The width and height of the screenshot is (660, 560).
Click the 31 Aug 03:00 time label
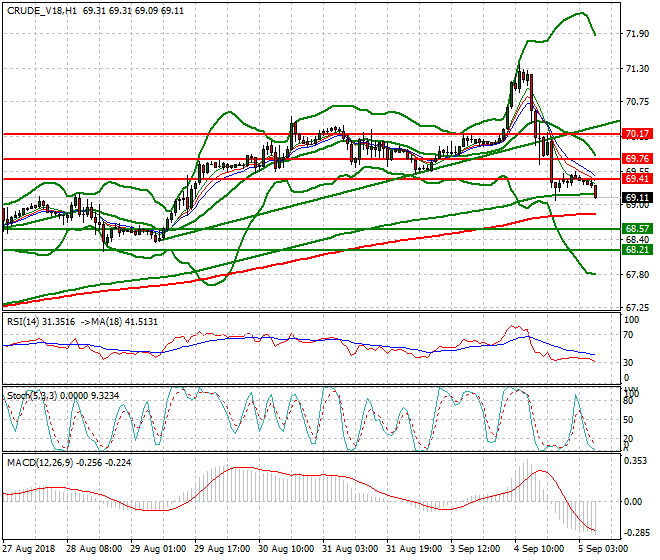(x=349, y=549)
